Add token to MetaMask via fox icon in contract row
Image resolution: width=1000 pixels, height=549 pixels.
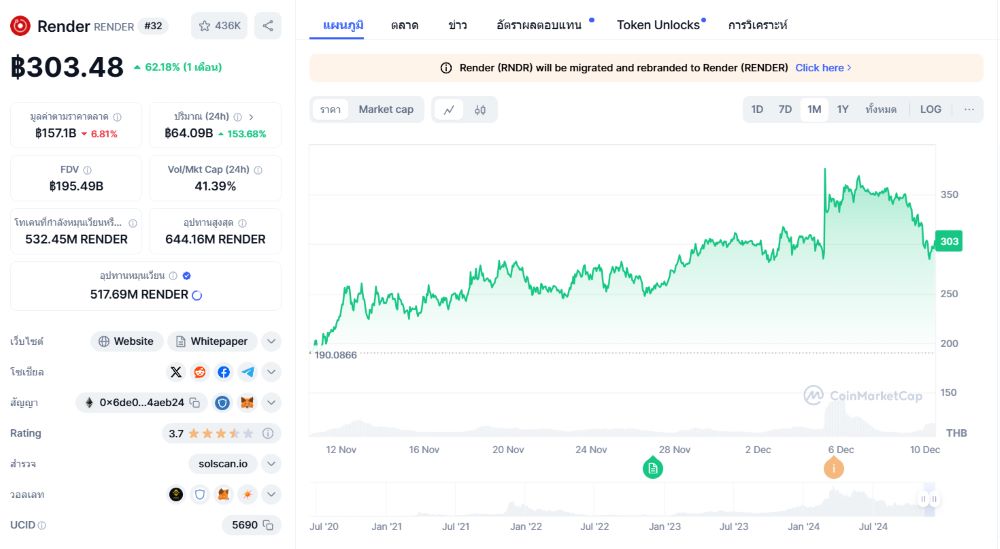pyautogui.click(x=247, y=402)
